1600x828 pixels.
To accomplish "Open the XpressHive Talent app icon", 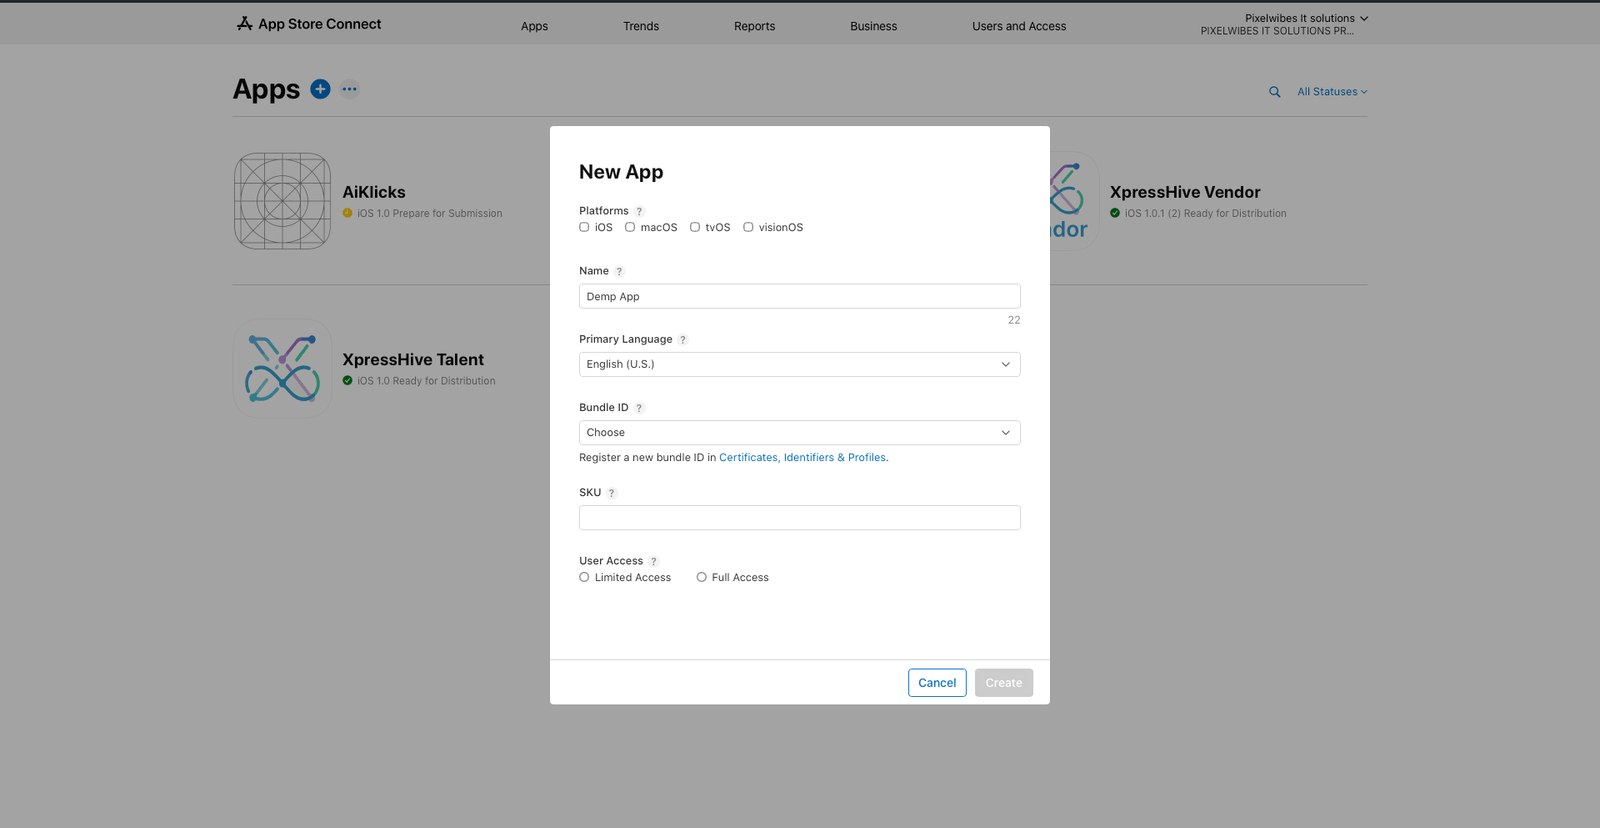I will click(x=282, y=369).
